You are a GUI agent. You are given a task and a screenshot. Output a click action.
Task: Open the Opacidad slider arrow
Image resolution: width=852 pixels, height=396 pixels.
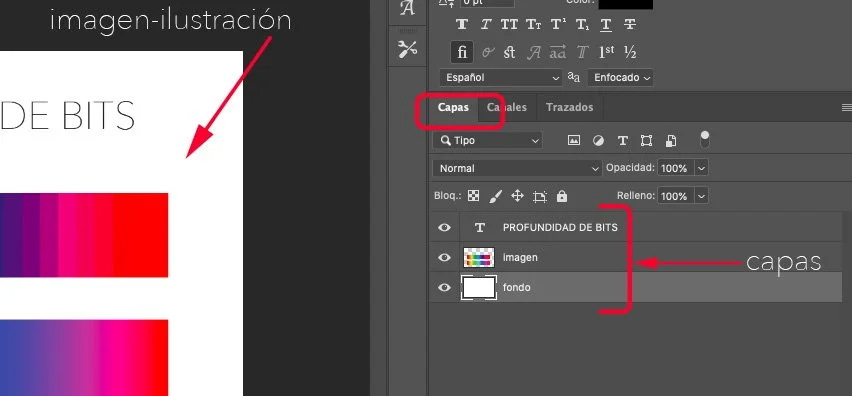701,168
